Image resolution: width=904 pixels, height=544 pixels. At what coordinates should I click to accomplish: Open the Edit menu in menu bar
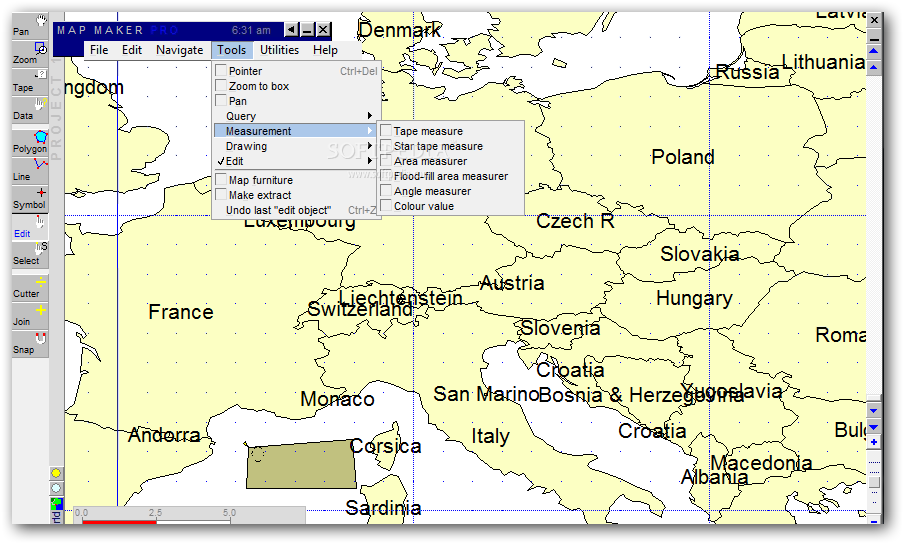[x=131, y=50]
